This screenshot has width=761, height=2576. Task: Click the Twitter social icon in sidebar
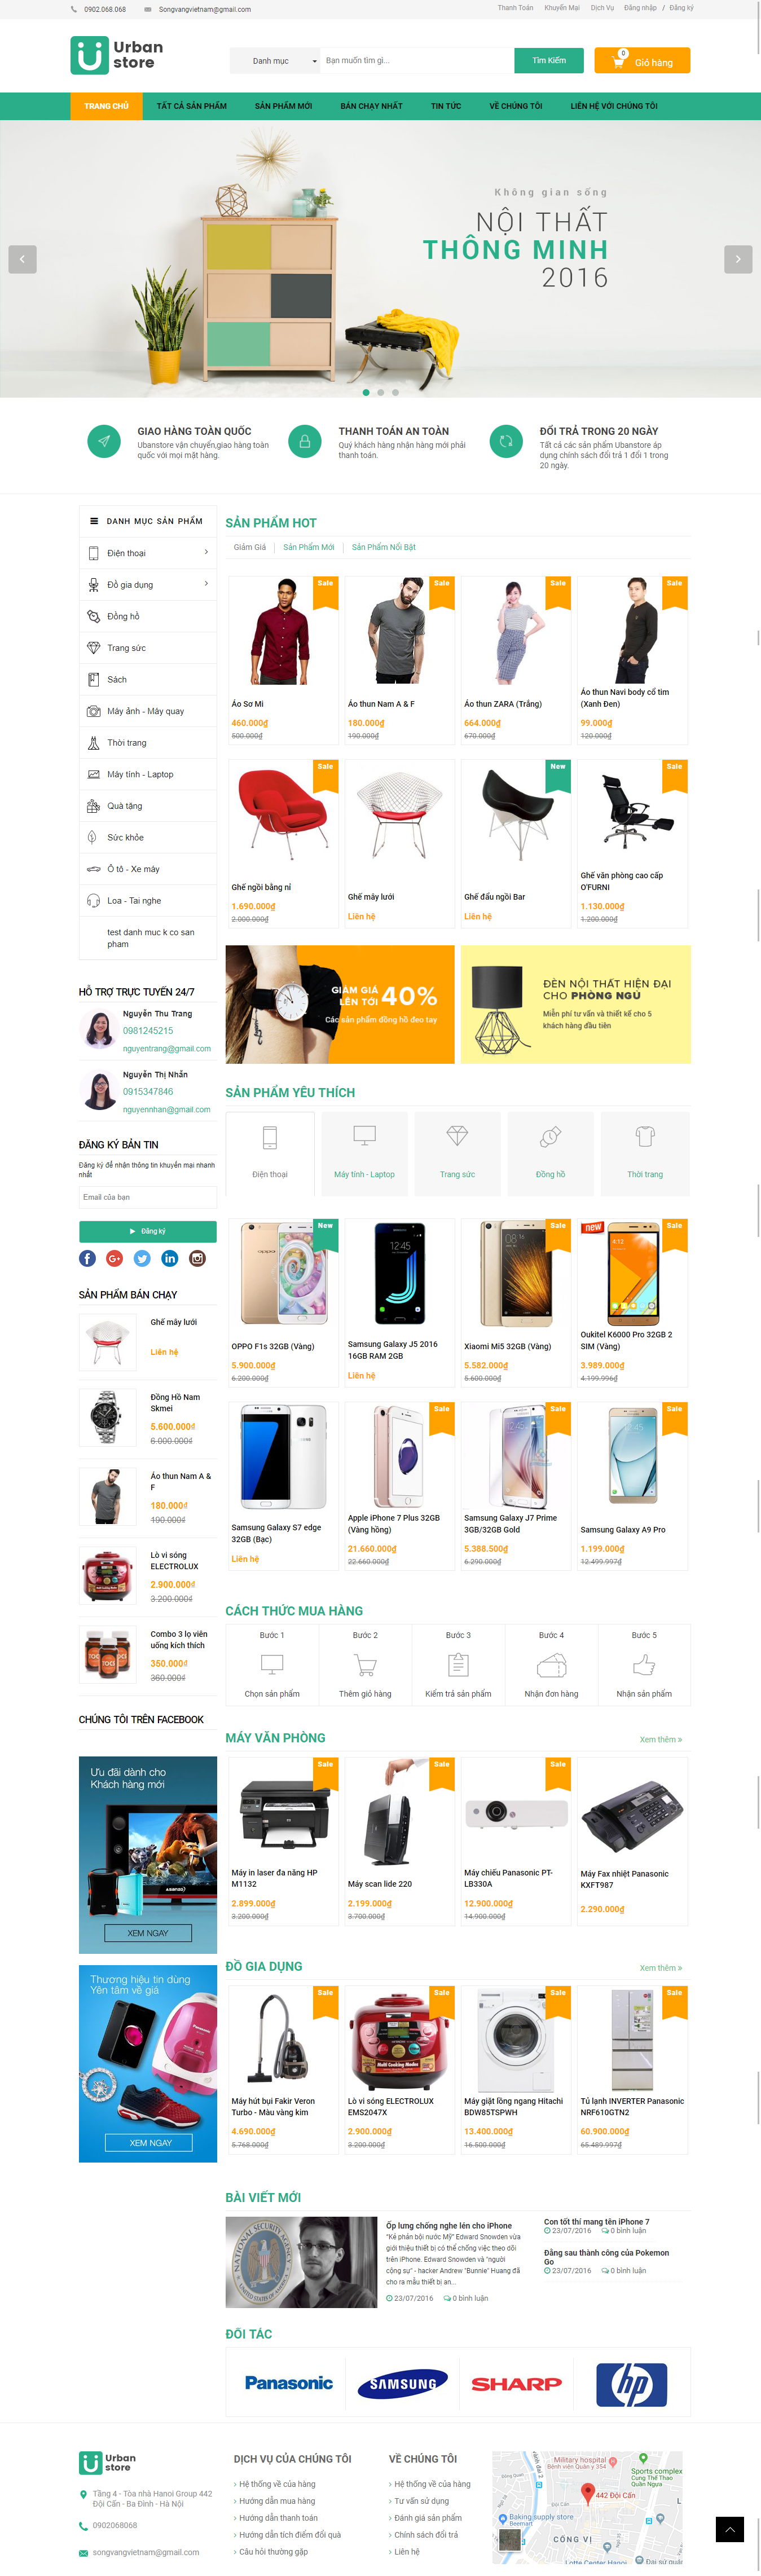coord(142,1258)
